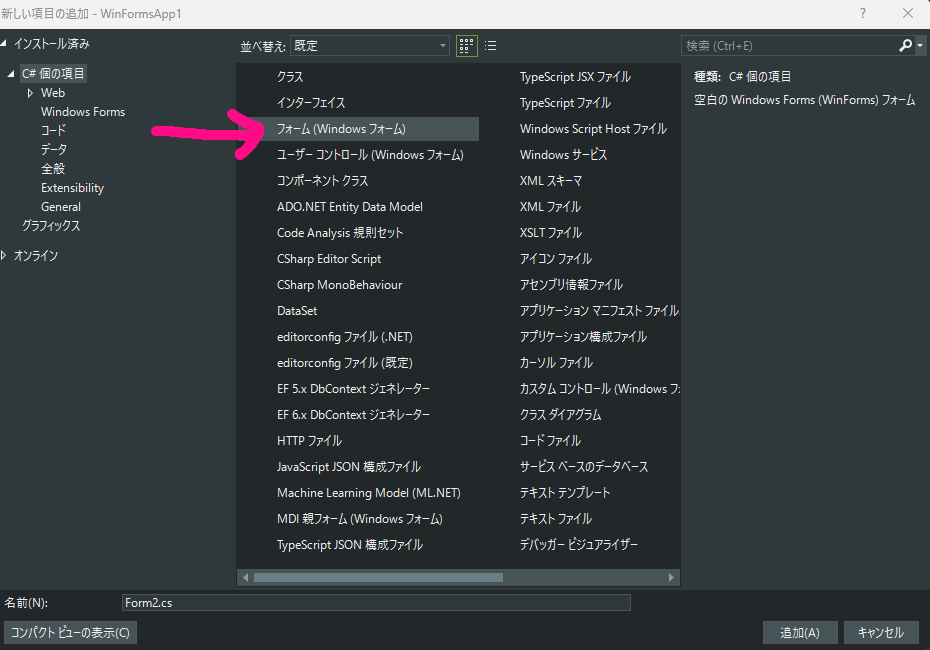Select the グラフィックス category
The width and height of the screenshot is (930, 650).
tap(51, 226)
